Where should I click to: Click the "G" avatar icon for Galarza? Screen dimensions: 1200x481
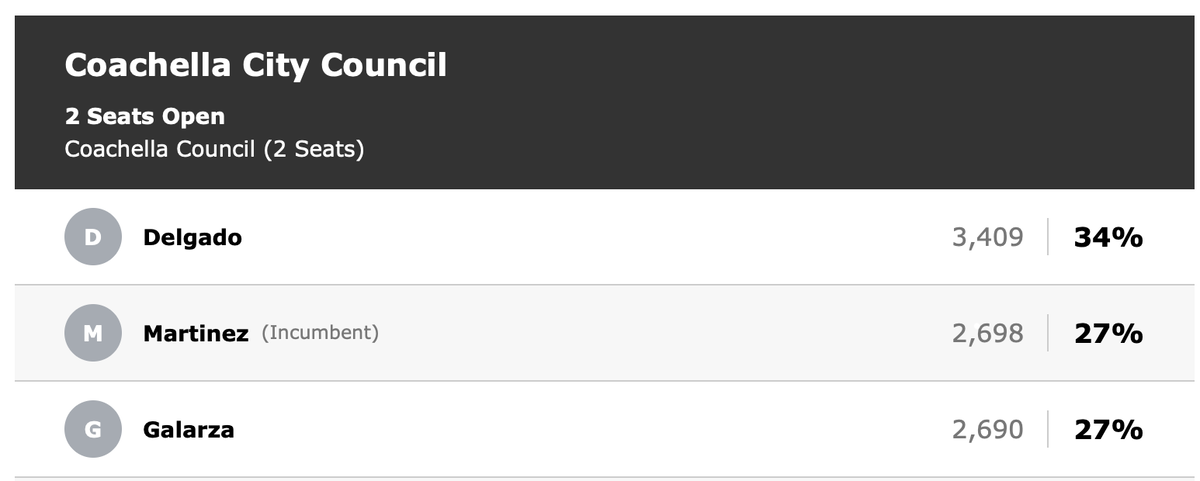click(x=93, y=429)
